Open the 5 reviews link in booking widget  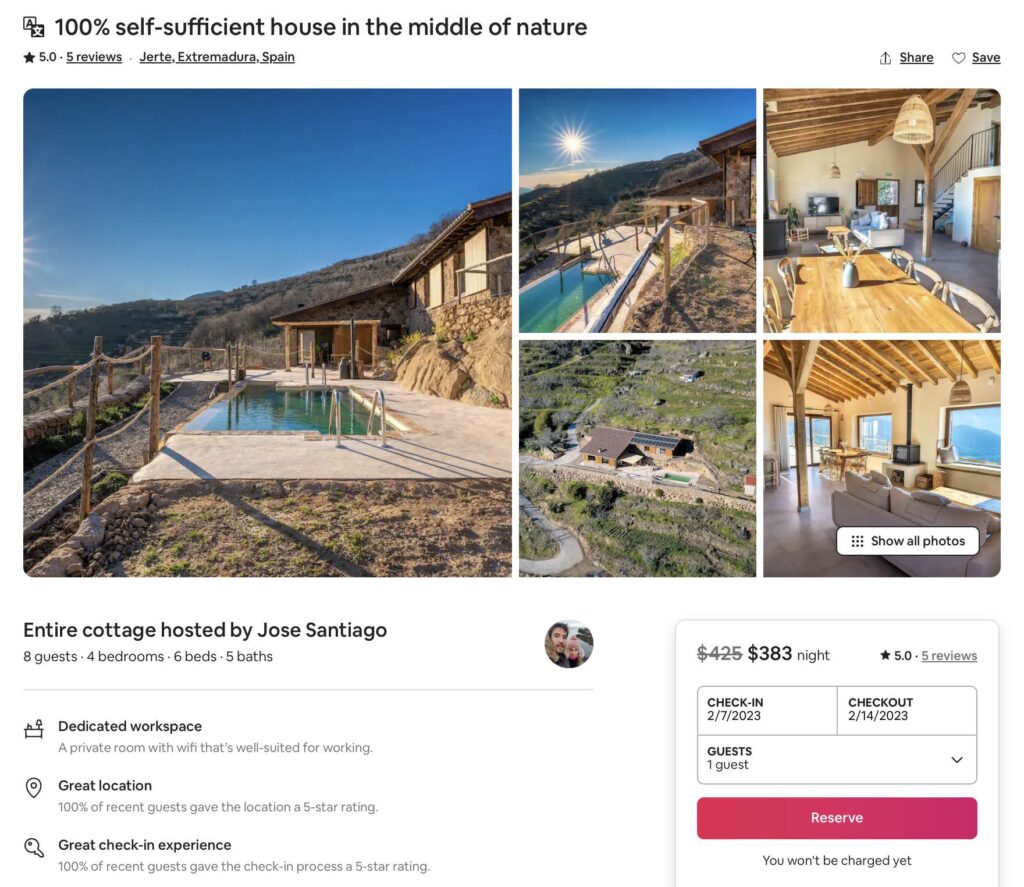tap(948, 655)
